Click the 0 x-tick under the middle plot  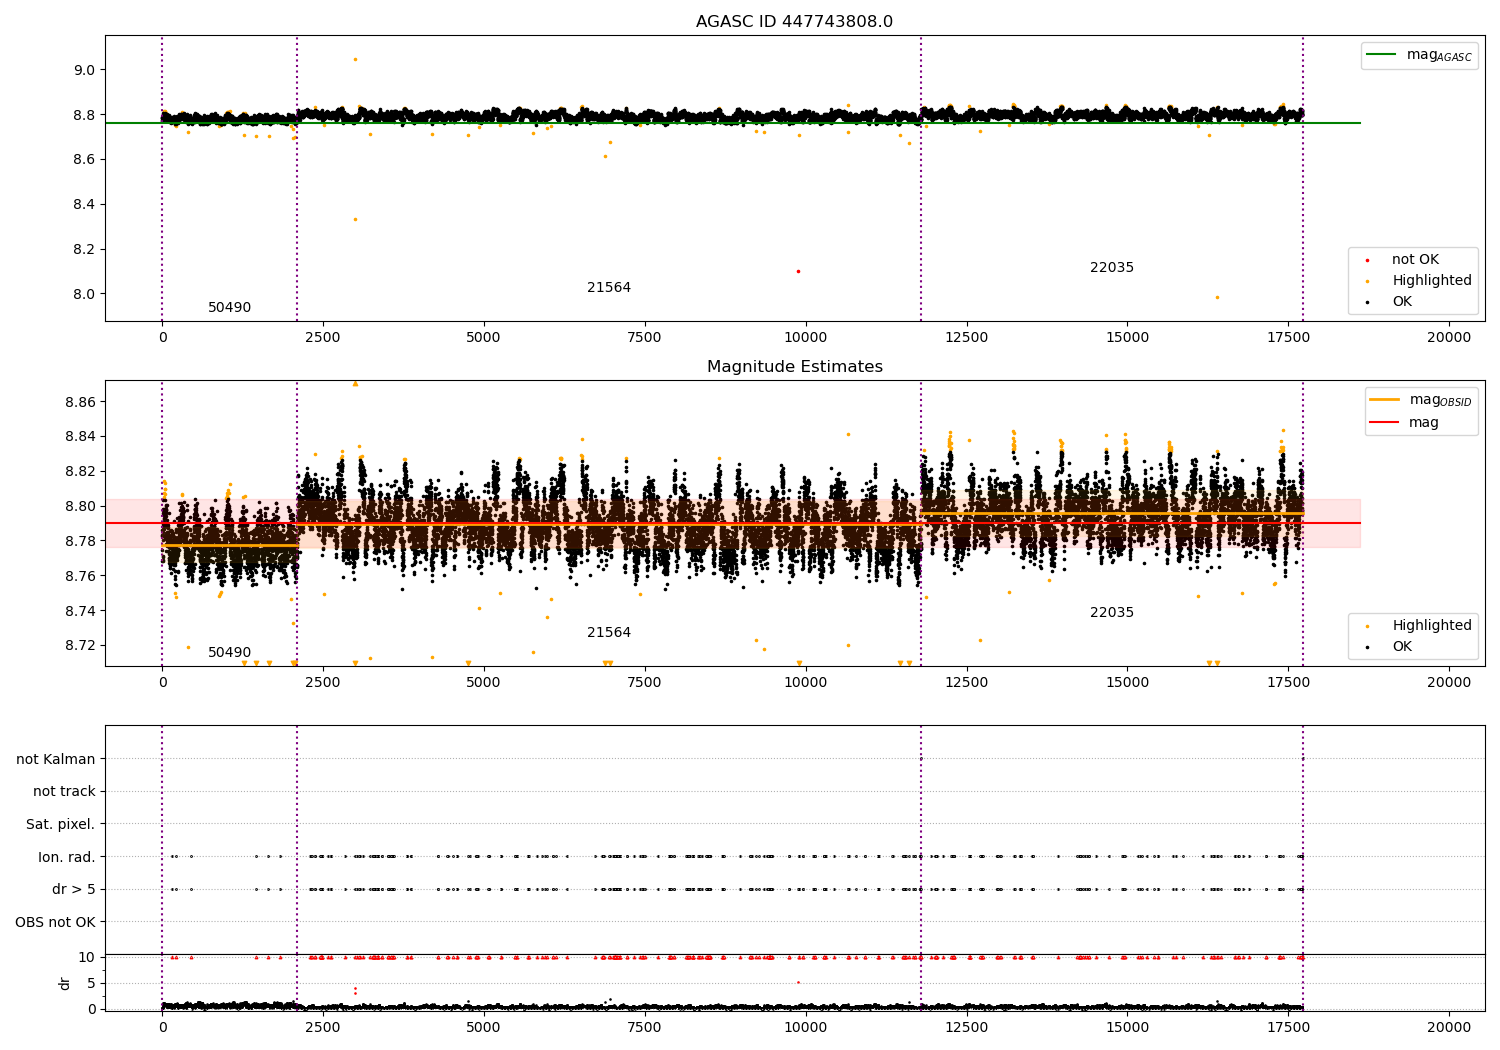(162, 683)
